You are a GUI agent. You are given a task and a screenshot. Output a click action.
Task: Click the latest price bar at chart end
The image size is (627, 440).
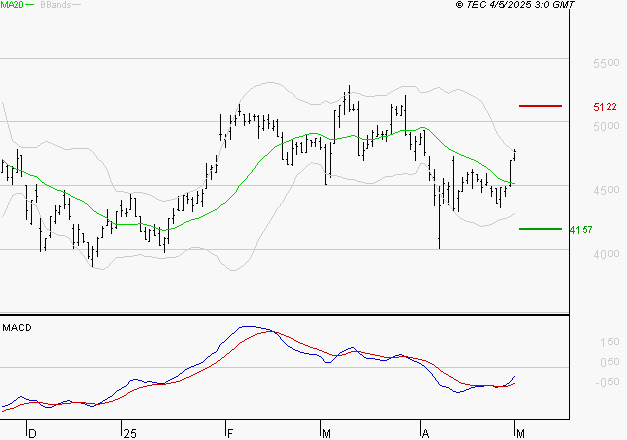pyautogui.click(x=515, y=155)
